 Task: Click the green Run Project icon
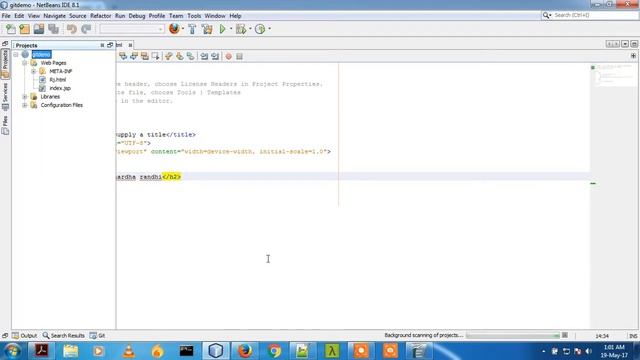pos(222,29)
